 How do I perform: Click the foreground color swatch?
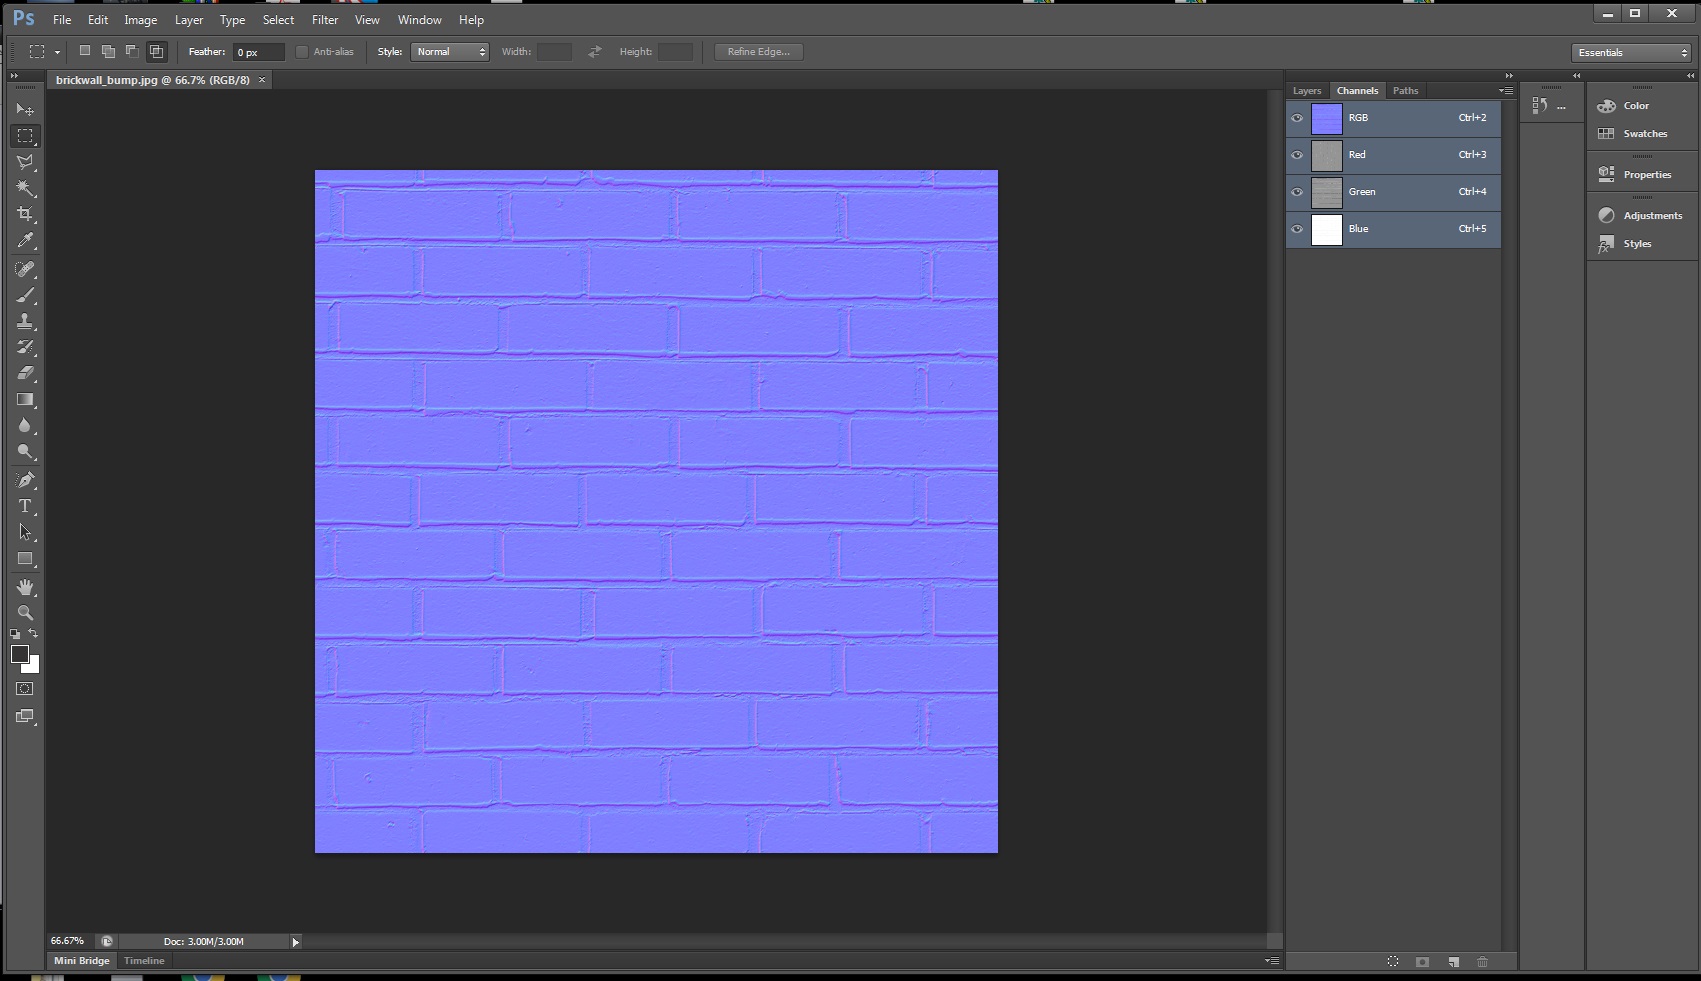click(20, 654)
